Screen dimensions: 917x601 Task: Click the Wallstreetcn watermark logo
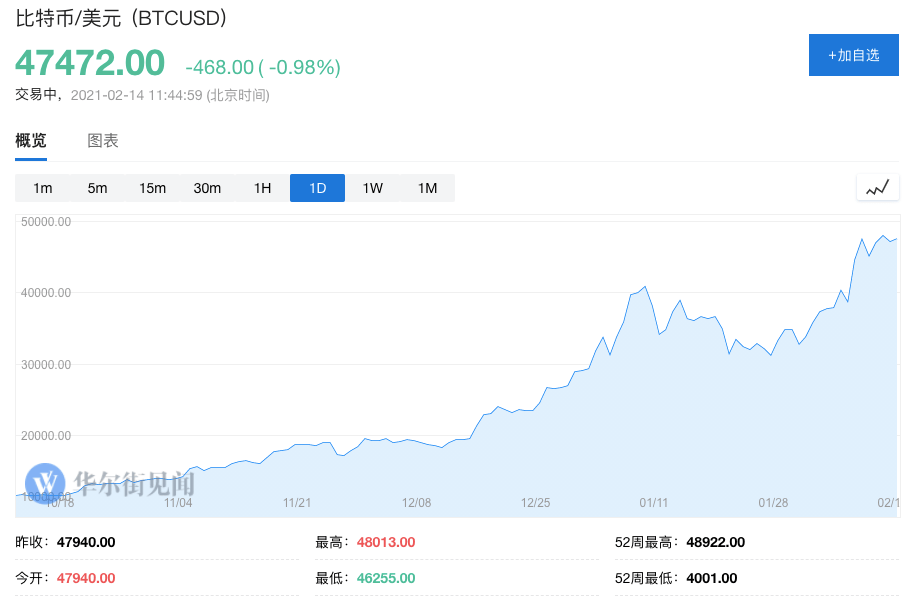point(110,483)
